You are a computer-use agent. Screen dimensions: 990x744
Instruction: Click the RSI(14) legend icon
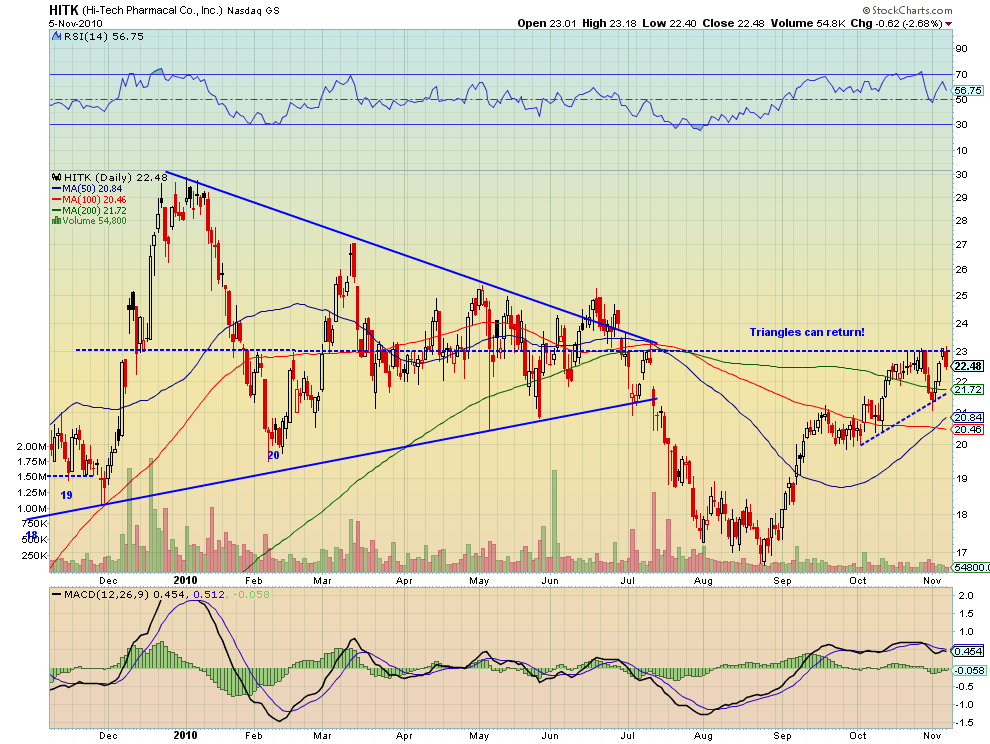(57, 37)
